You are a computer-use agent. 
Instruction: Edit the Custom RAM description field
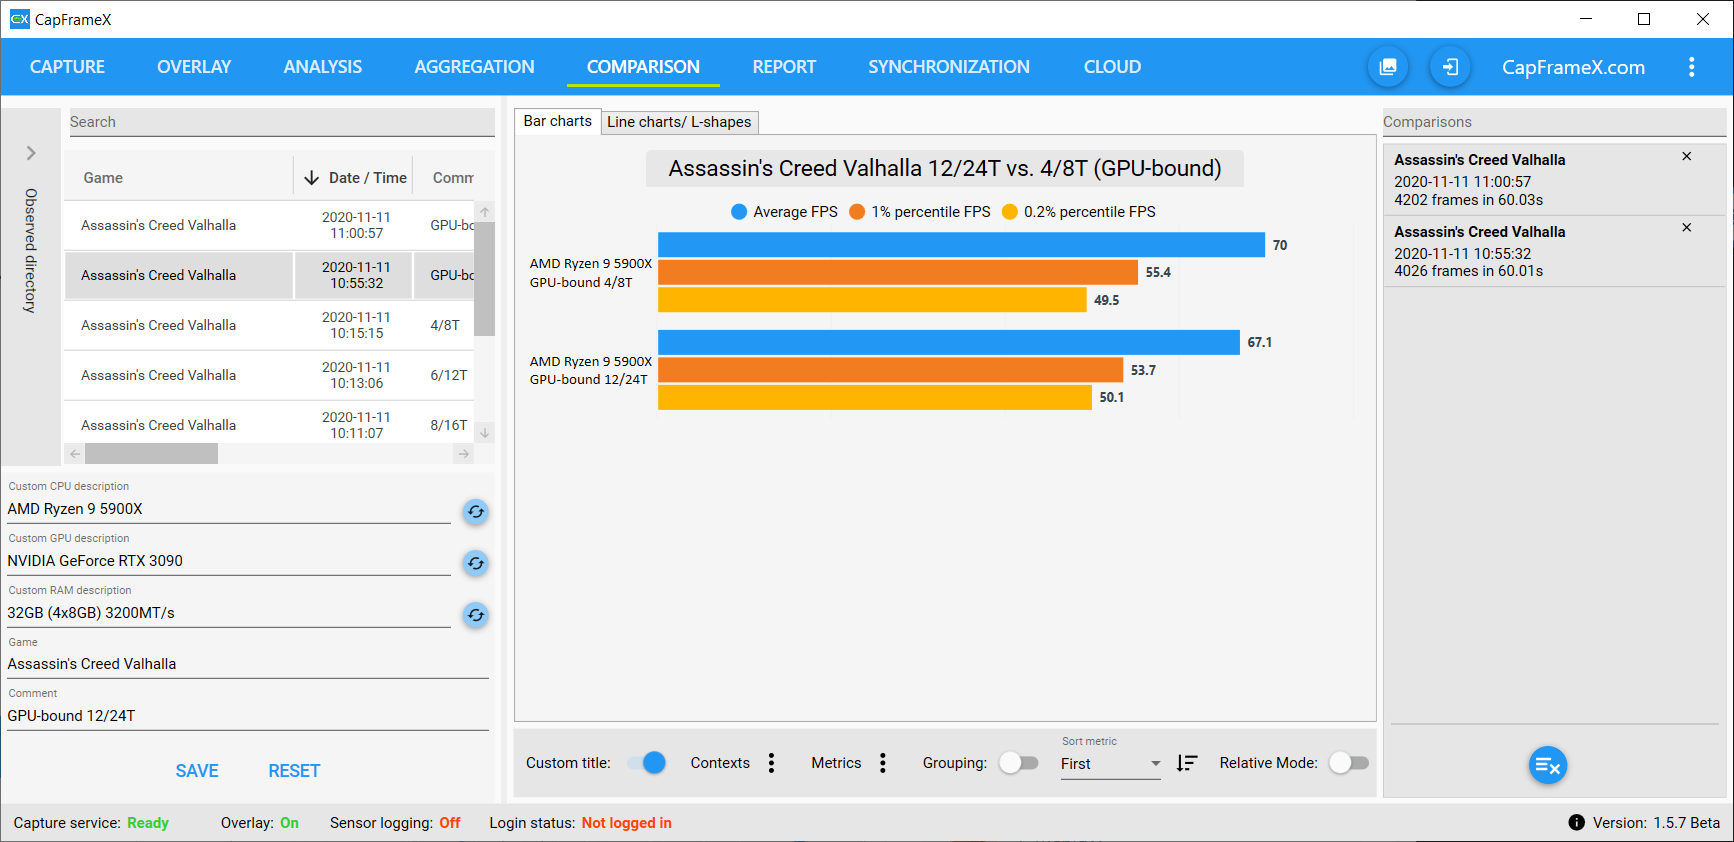pos(229,613)
